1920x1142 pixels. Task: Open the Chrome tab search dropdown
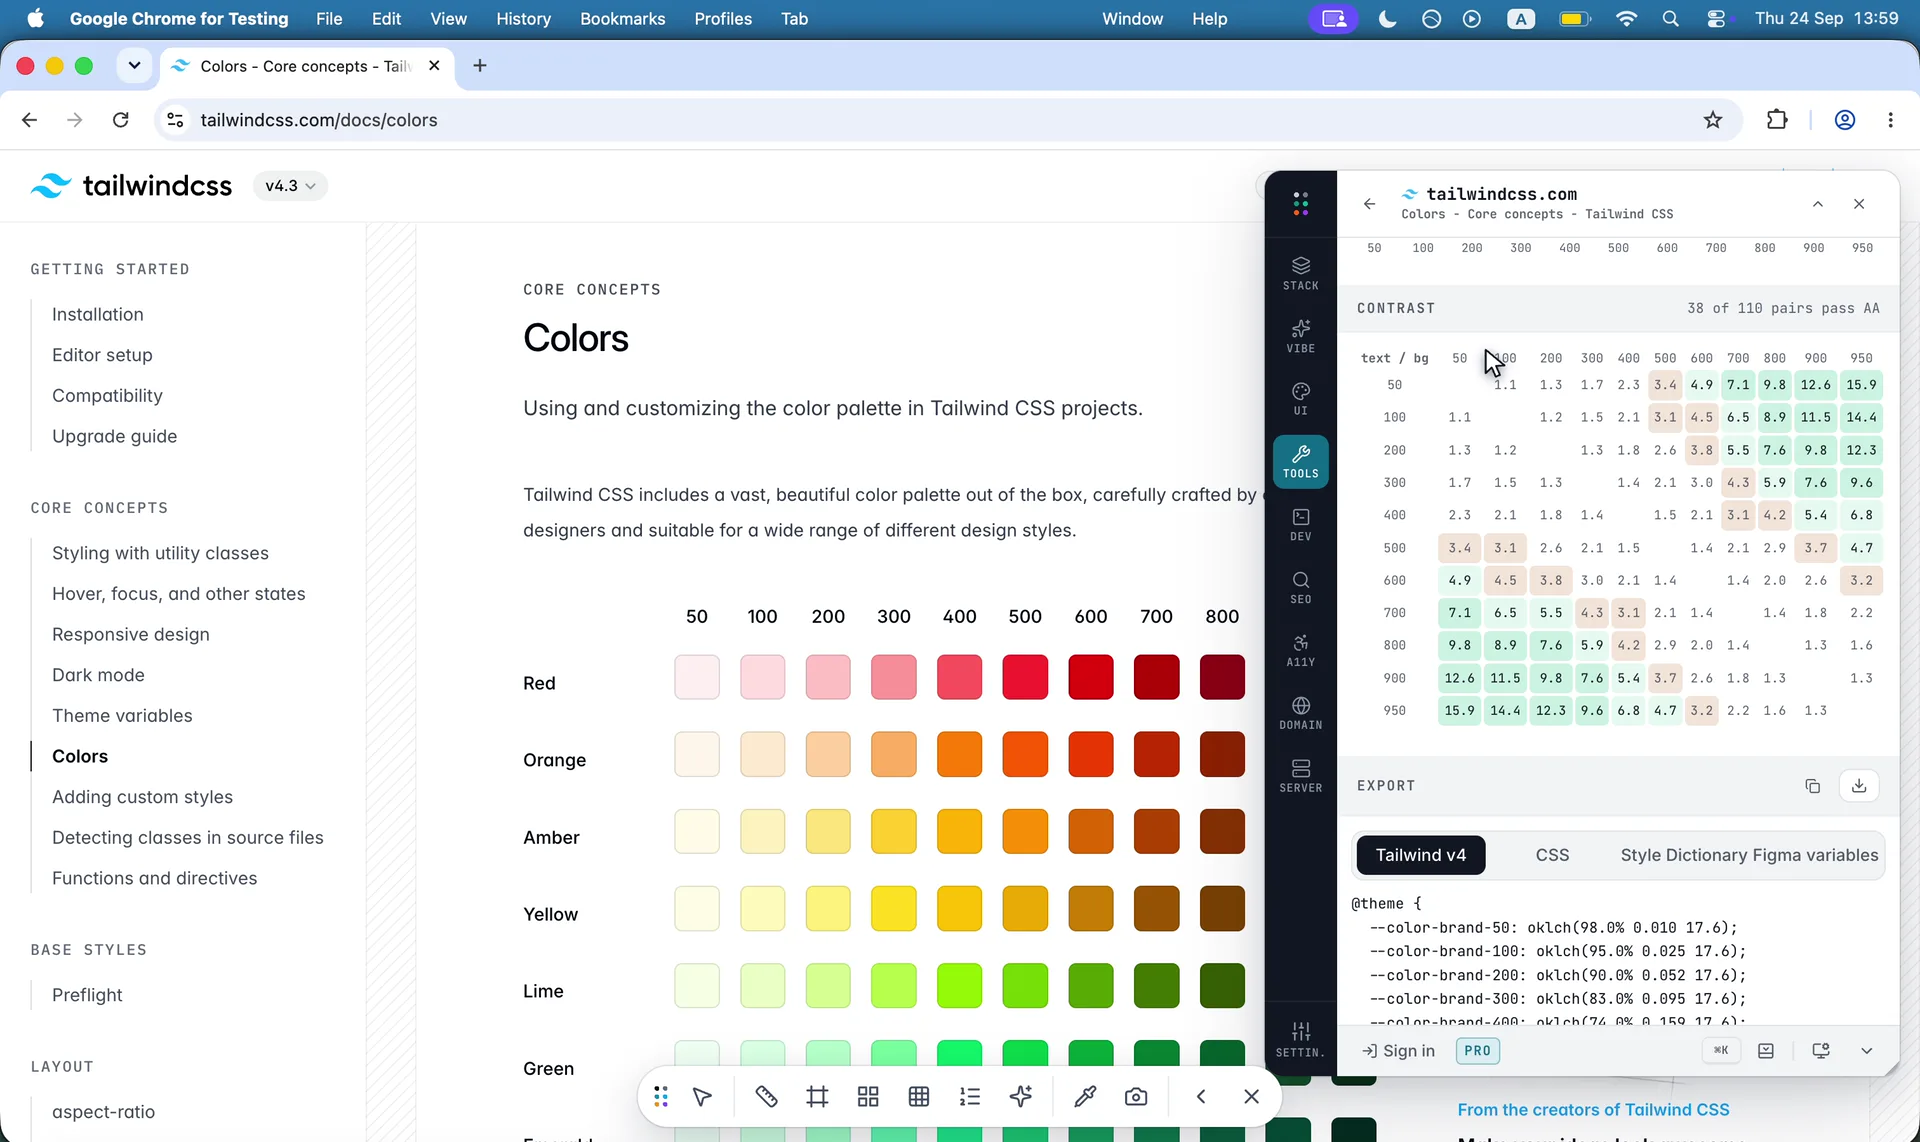pyautogui.click(x=134, y=66)
